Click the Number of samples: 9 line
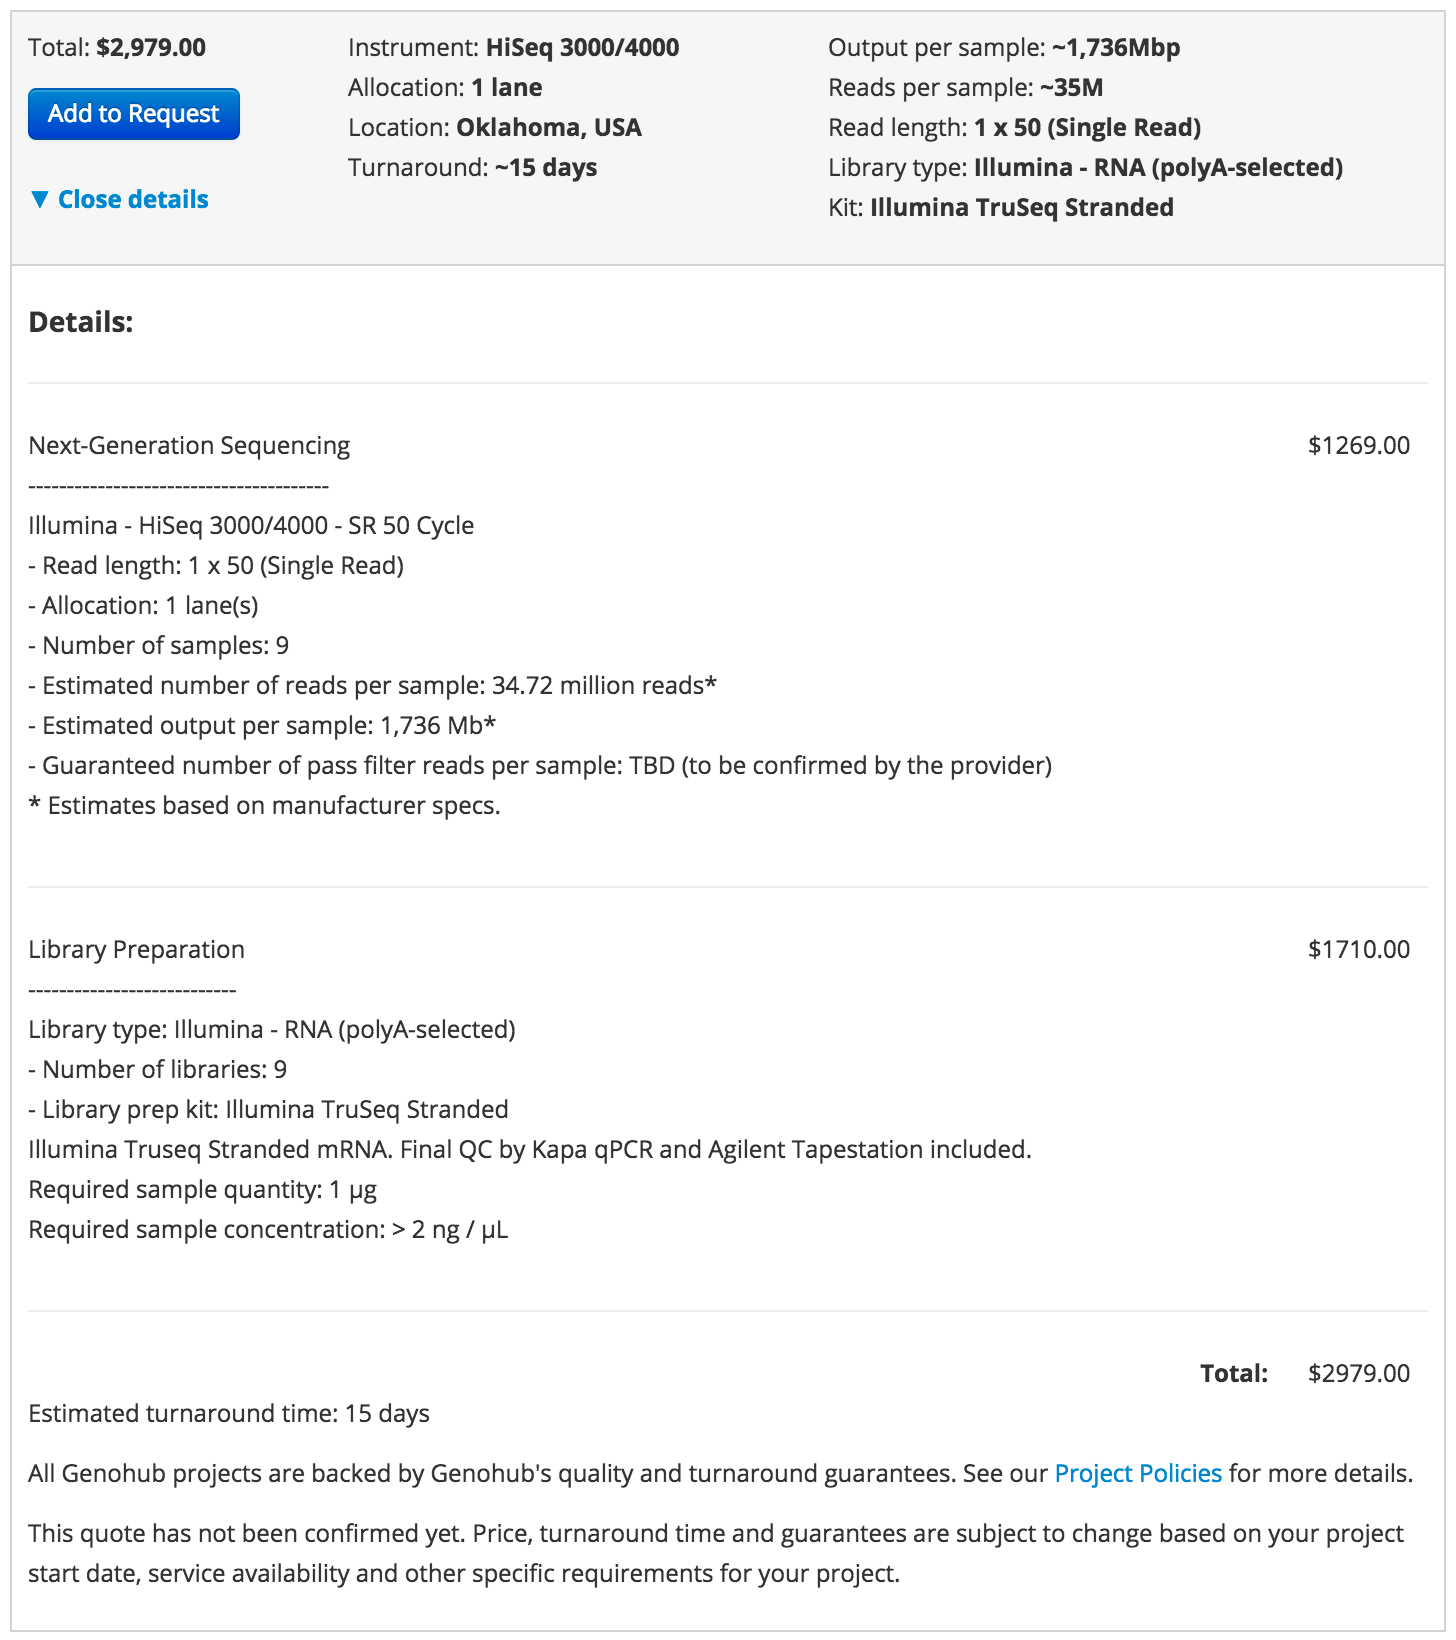The image size is (1456, 1640). 159,645
